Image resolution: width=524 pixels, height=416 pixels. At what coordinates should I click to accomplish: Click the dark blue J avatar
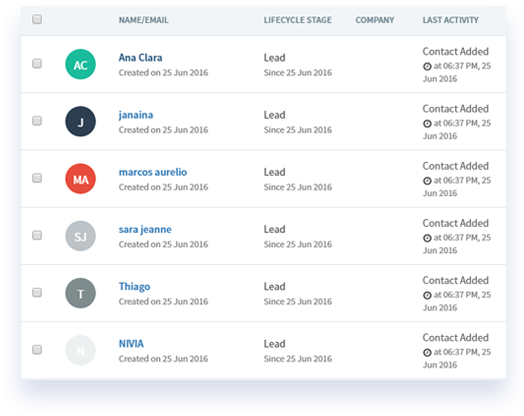81,121
